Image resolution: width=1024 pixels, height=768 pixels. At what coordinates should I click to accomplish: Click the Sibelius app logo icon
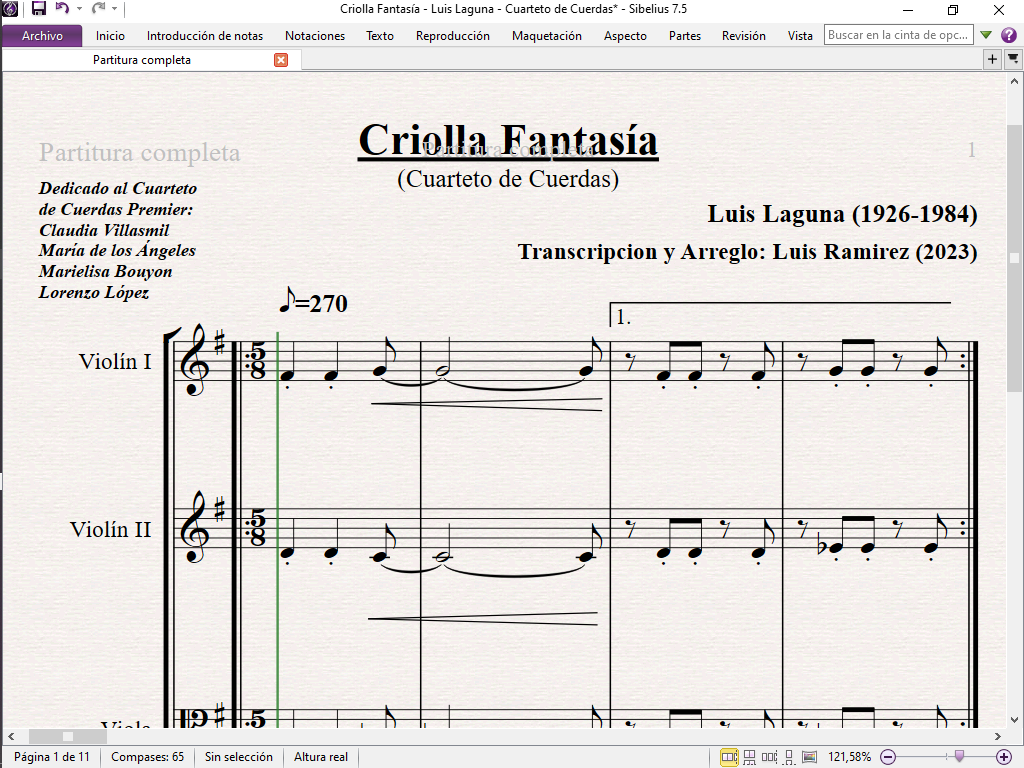10,8
